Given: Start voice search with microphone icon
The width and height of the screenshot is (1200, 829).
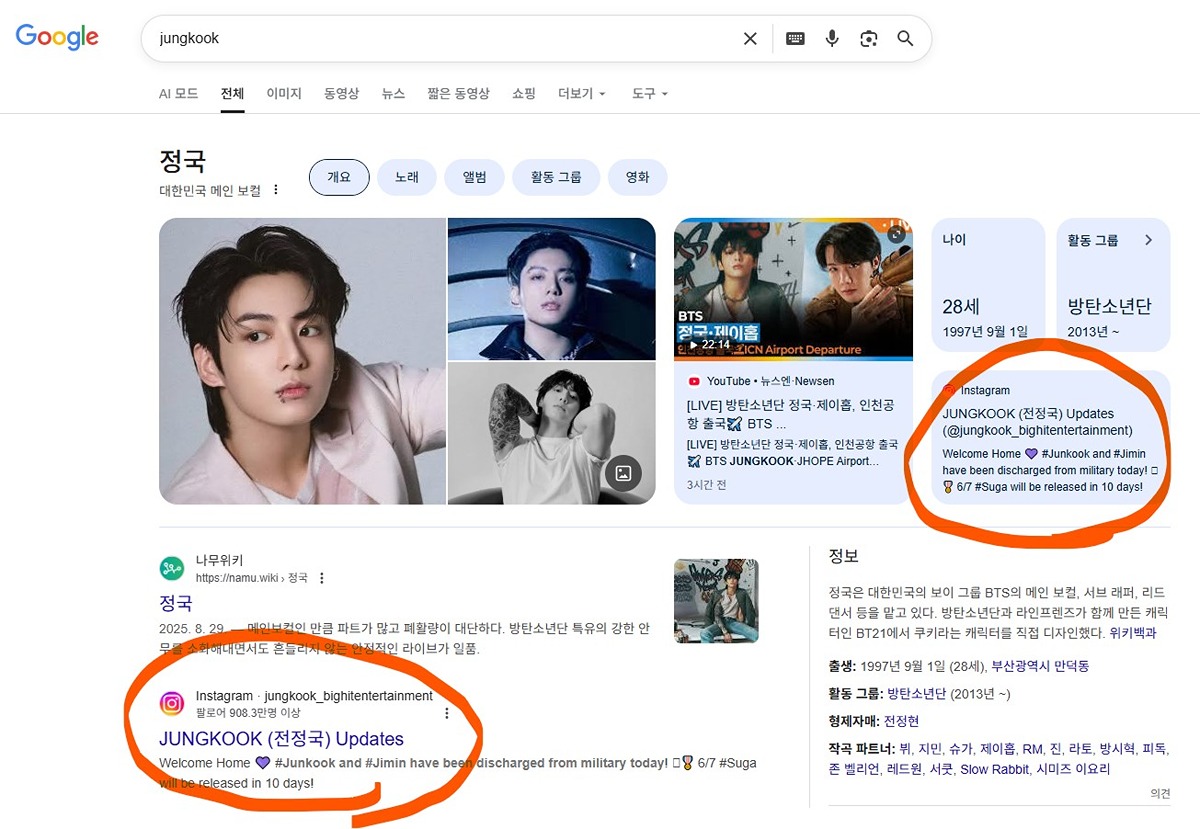Looking at the screenshot, I should pos(831,39).
